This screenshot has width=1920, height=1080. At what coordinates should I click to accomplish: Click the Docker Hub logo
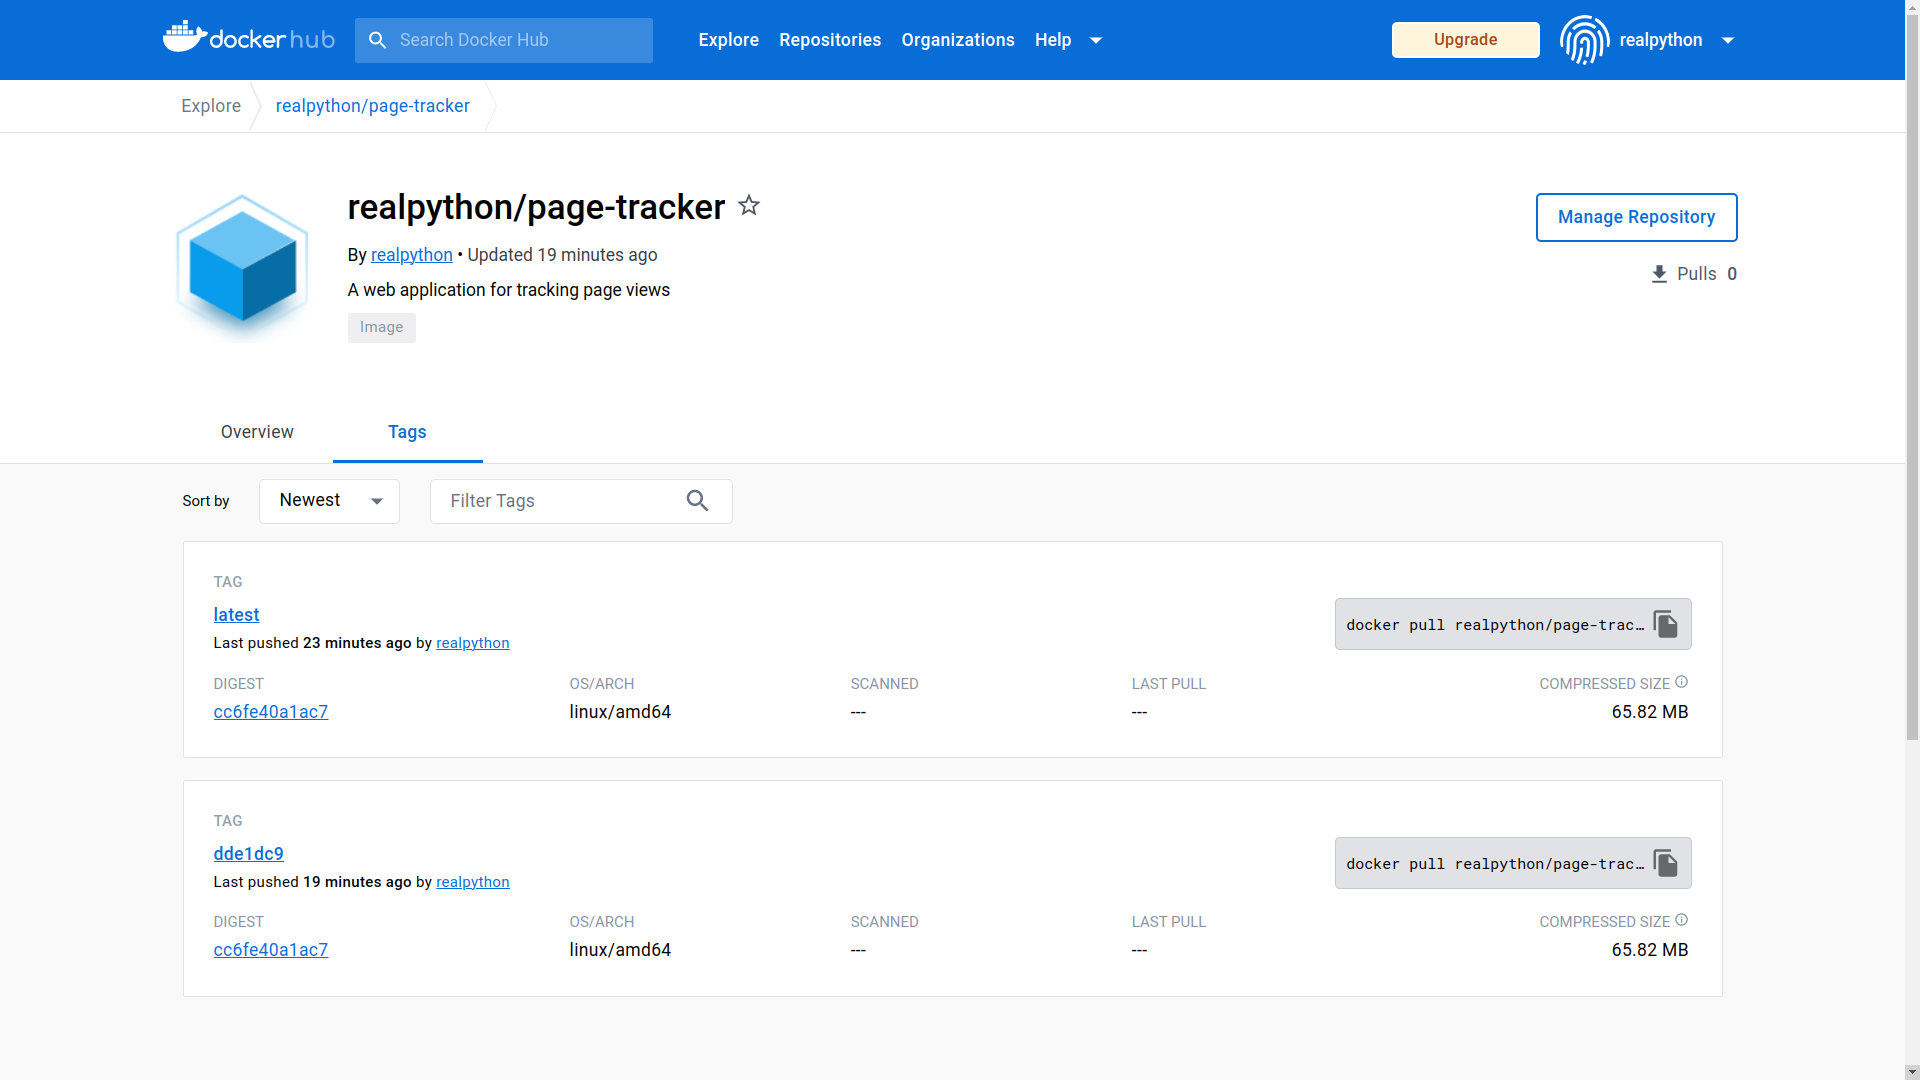247,39
